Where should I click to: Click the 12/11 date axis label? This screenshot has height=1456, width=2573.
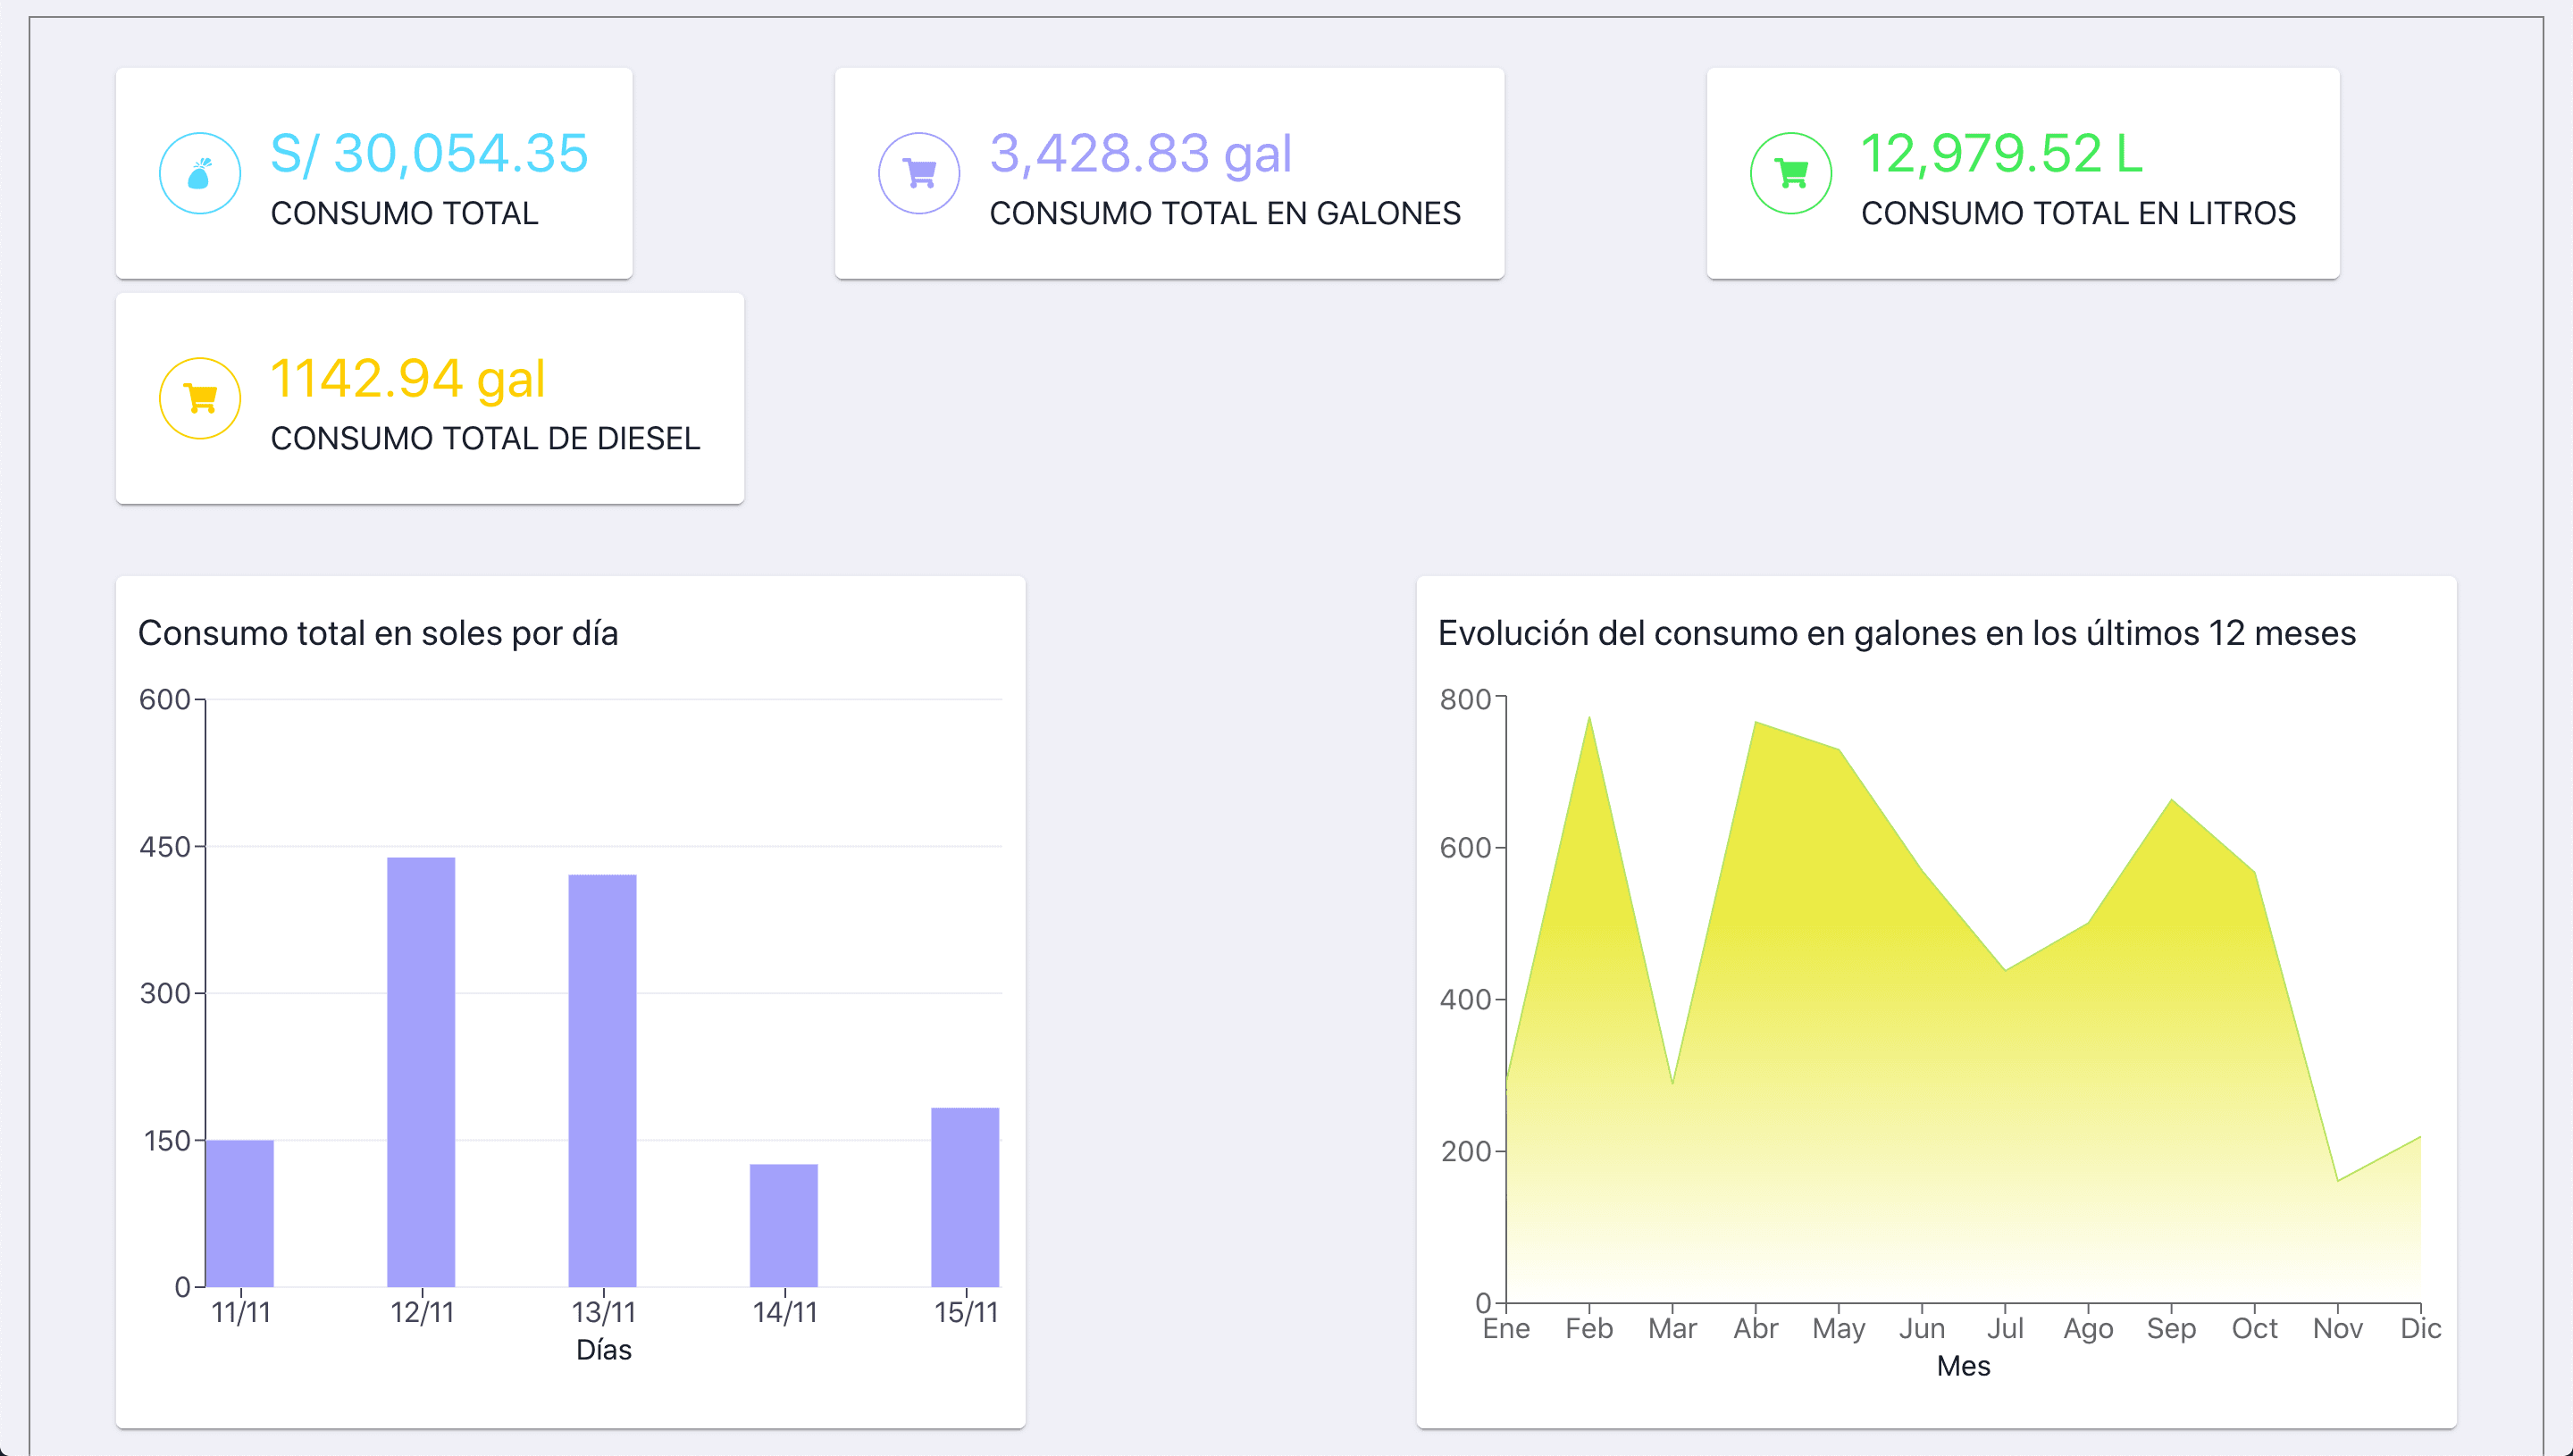422,1312
